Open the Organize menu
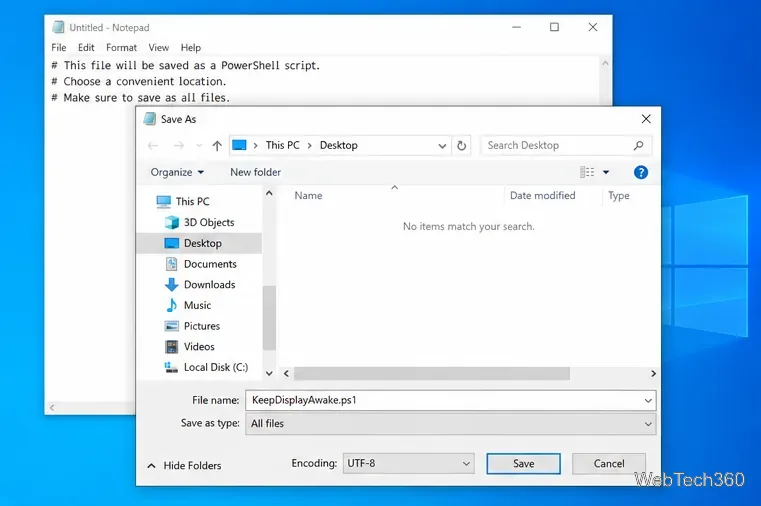The height and width of the screenshot is (506, 761). click(x=177, y=172)
